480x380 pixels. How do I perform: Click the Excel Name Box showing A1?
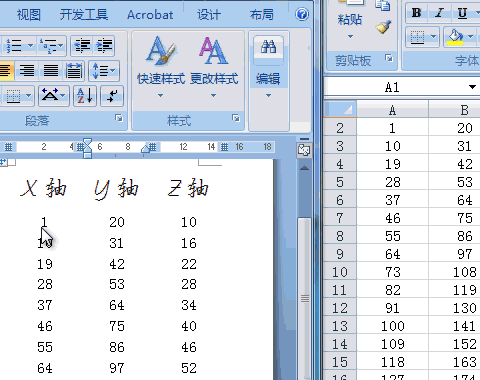(392, 87)
